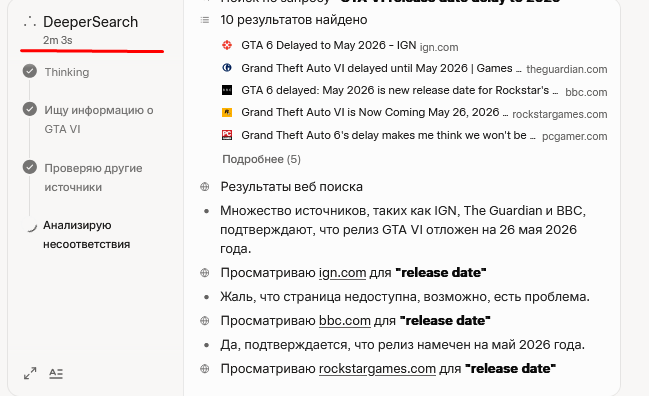The width and height of the screenshot is (649, 396).
Task: Open GTA 6 Delayed to May 2026 - IGN
Action: [329, 45]
